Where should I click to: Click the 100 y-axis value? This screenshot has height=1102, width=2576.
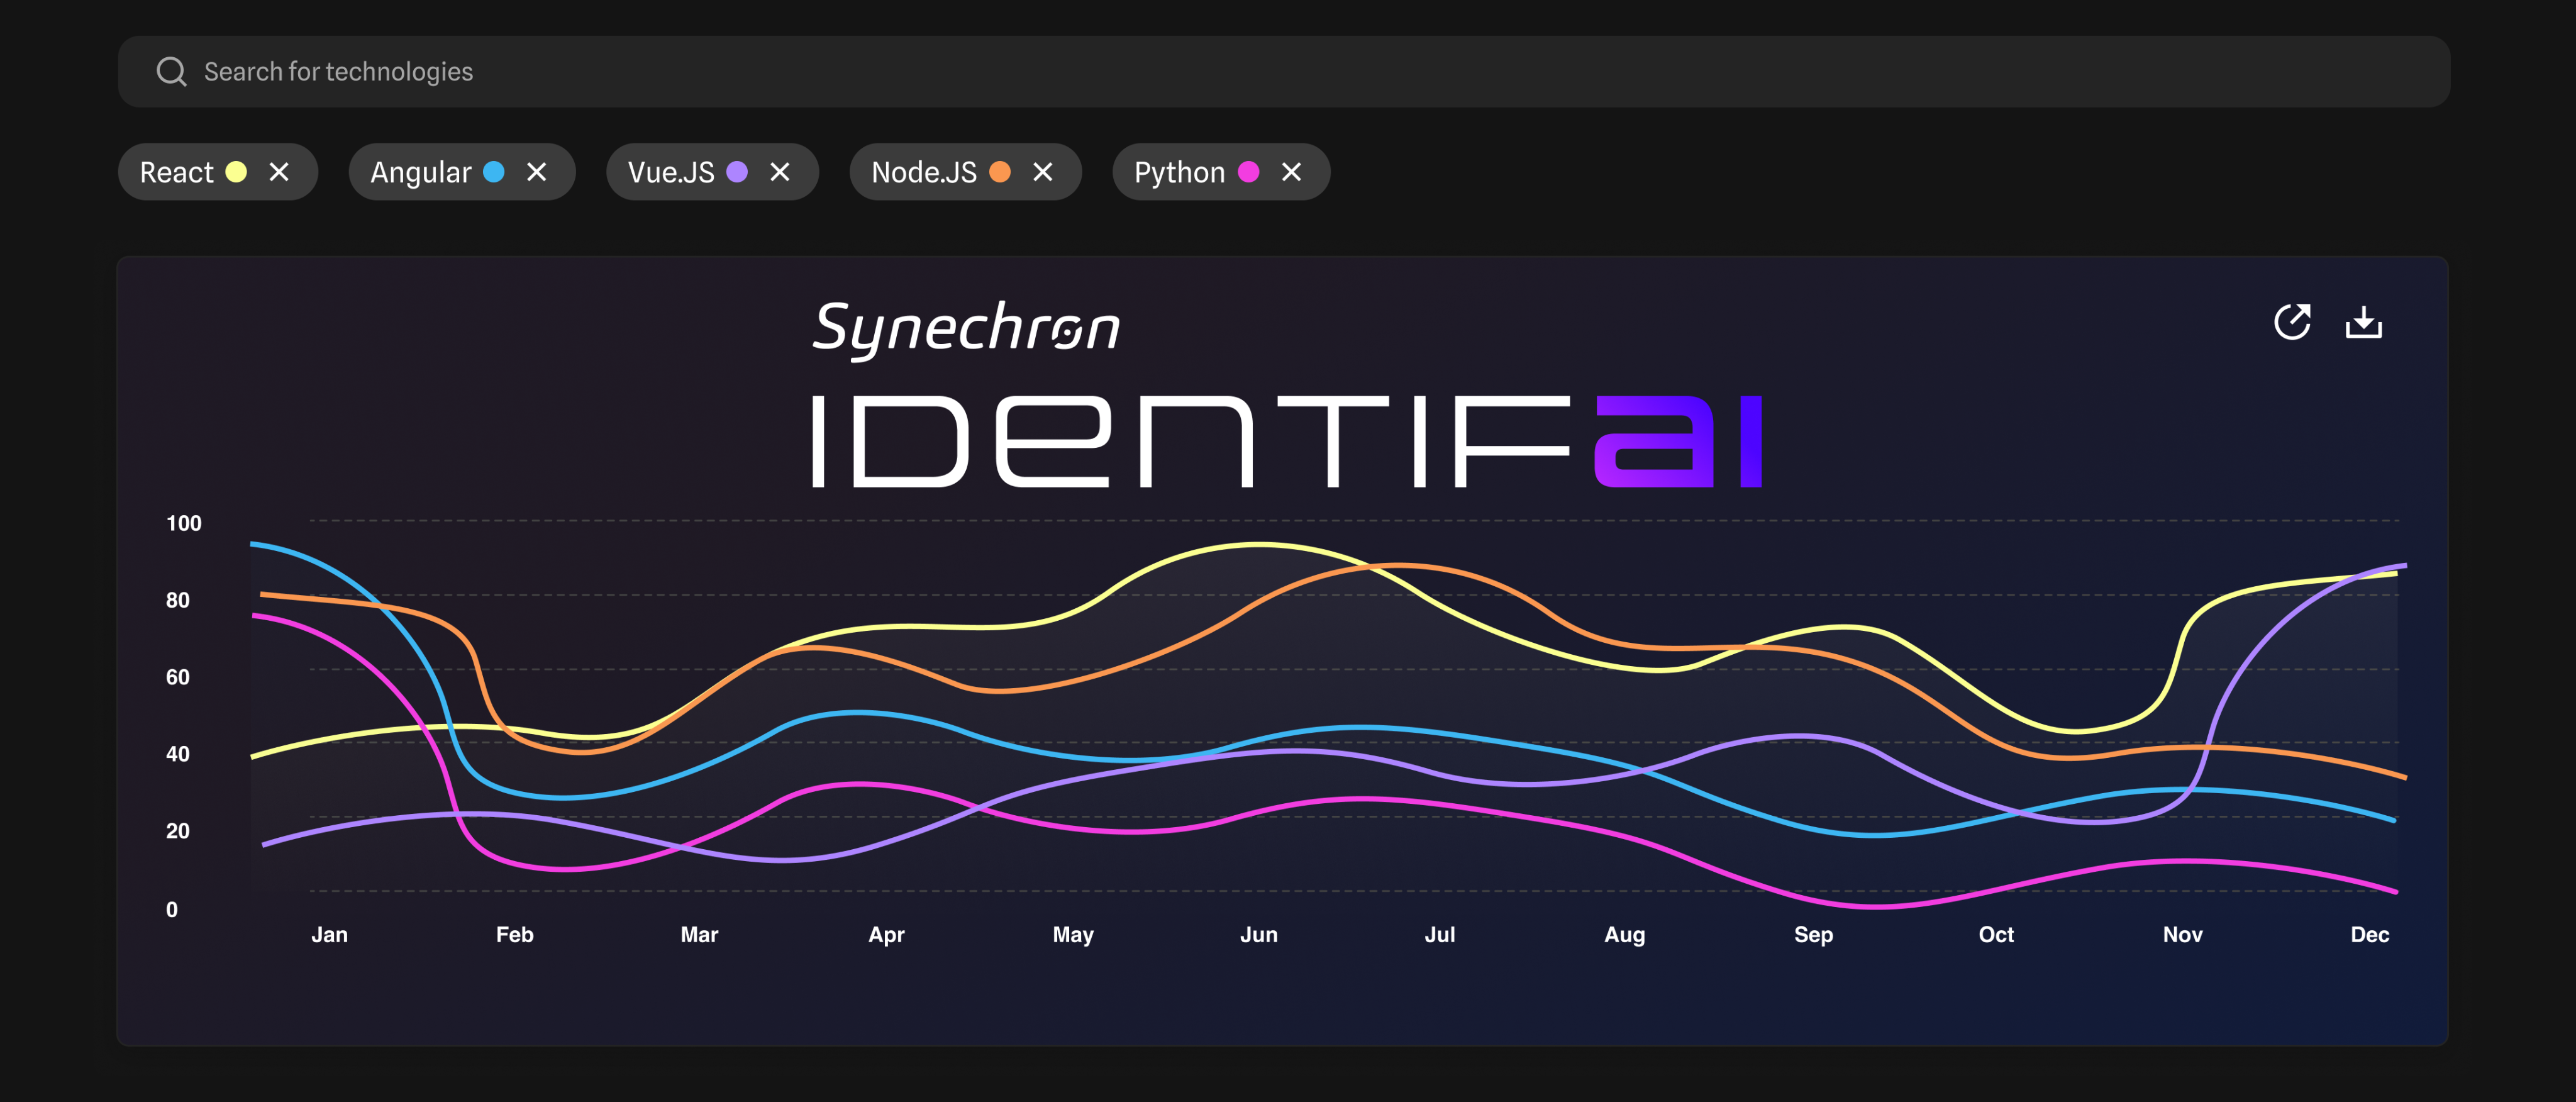(184, 523)
